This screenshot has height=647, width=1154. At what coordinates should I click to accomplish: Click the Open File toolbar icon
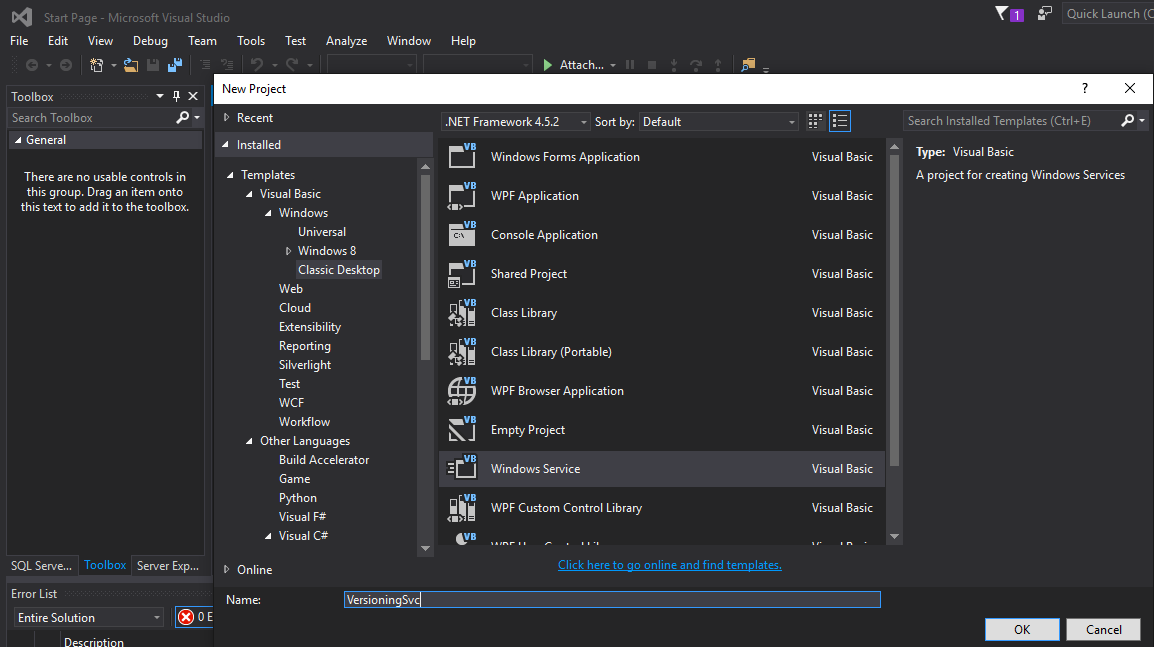pos(130,65)
